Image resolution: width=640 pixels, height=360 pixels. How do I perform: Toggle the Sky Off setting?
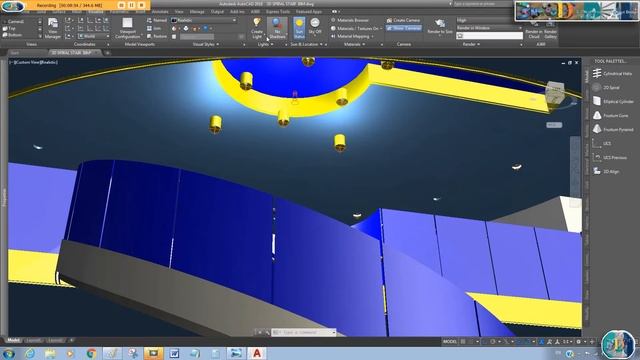coord(315,28)
